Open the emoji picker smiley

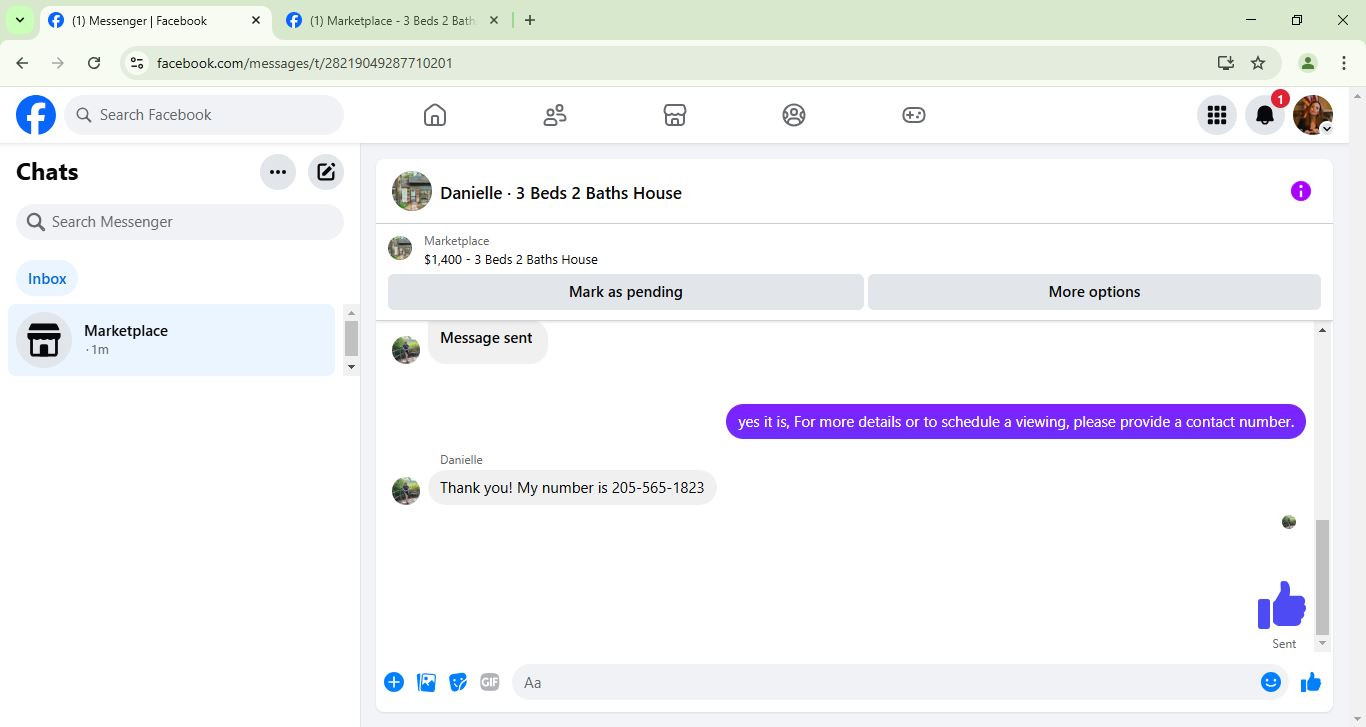pos(1271,682)
